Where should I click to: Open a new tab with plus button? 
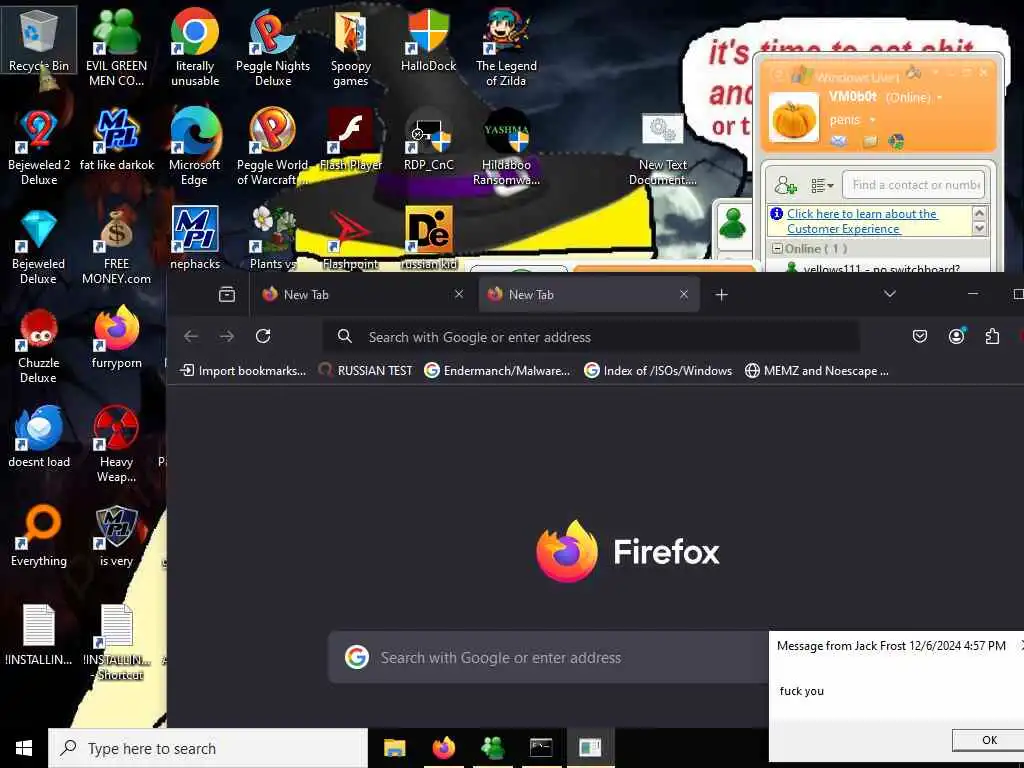(x=721, y=295)
